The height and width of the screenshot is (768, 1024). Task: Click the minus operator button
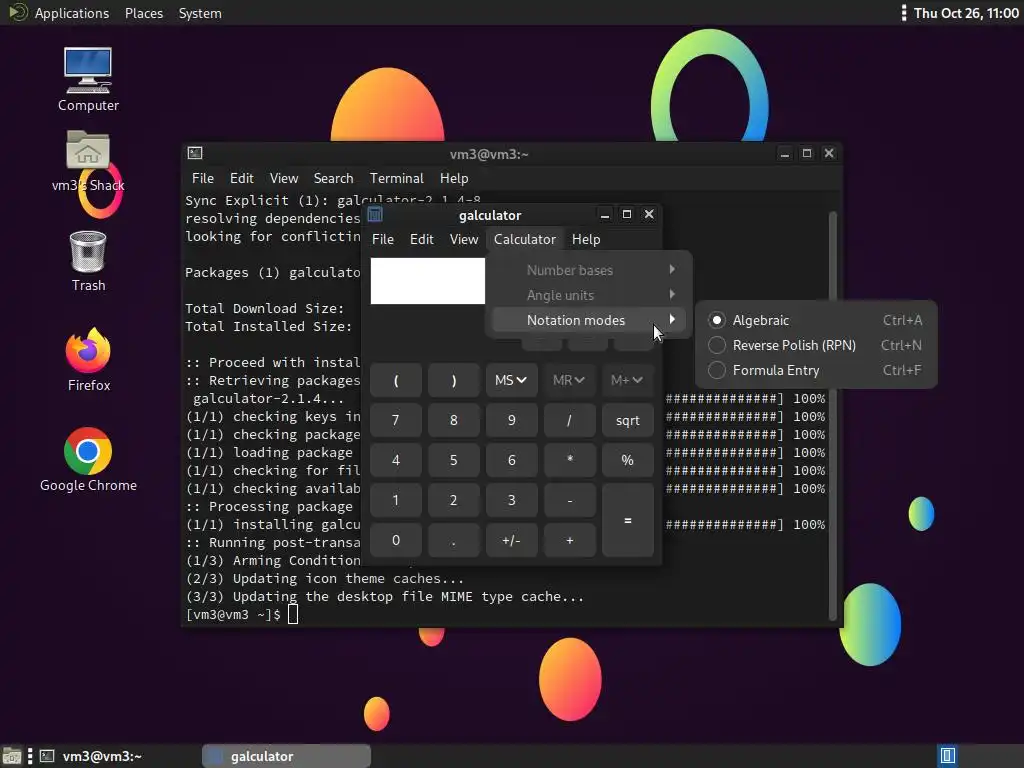pos(569,500)
